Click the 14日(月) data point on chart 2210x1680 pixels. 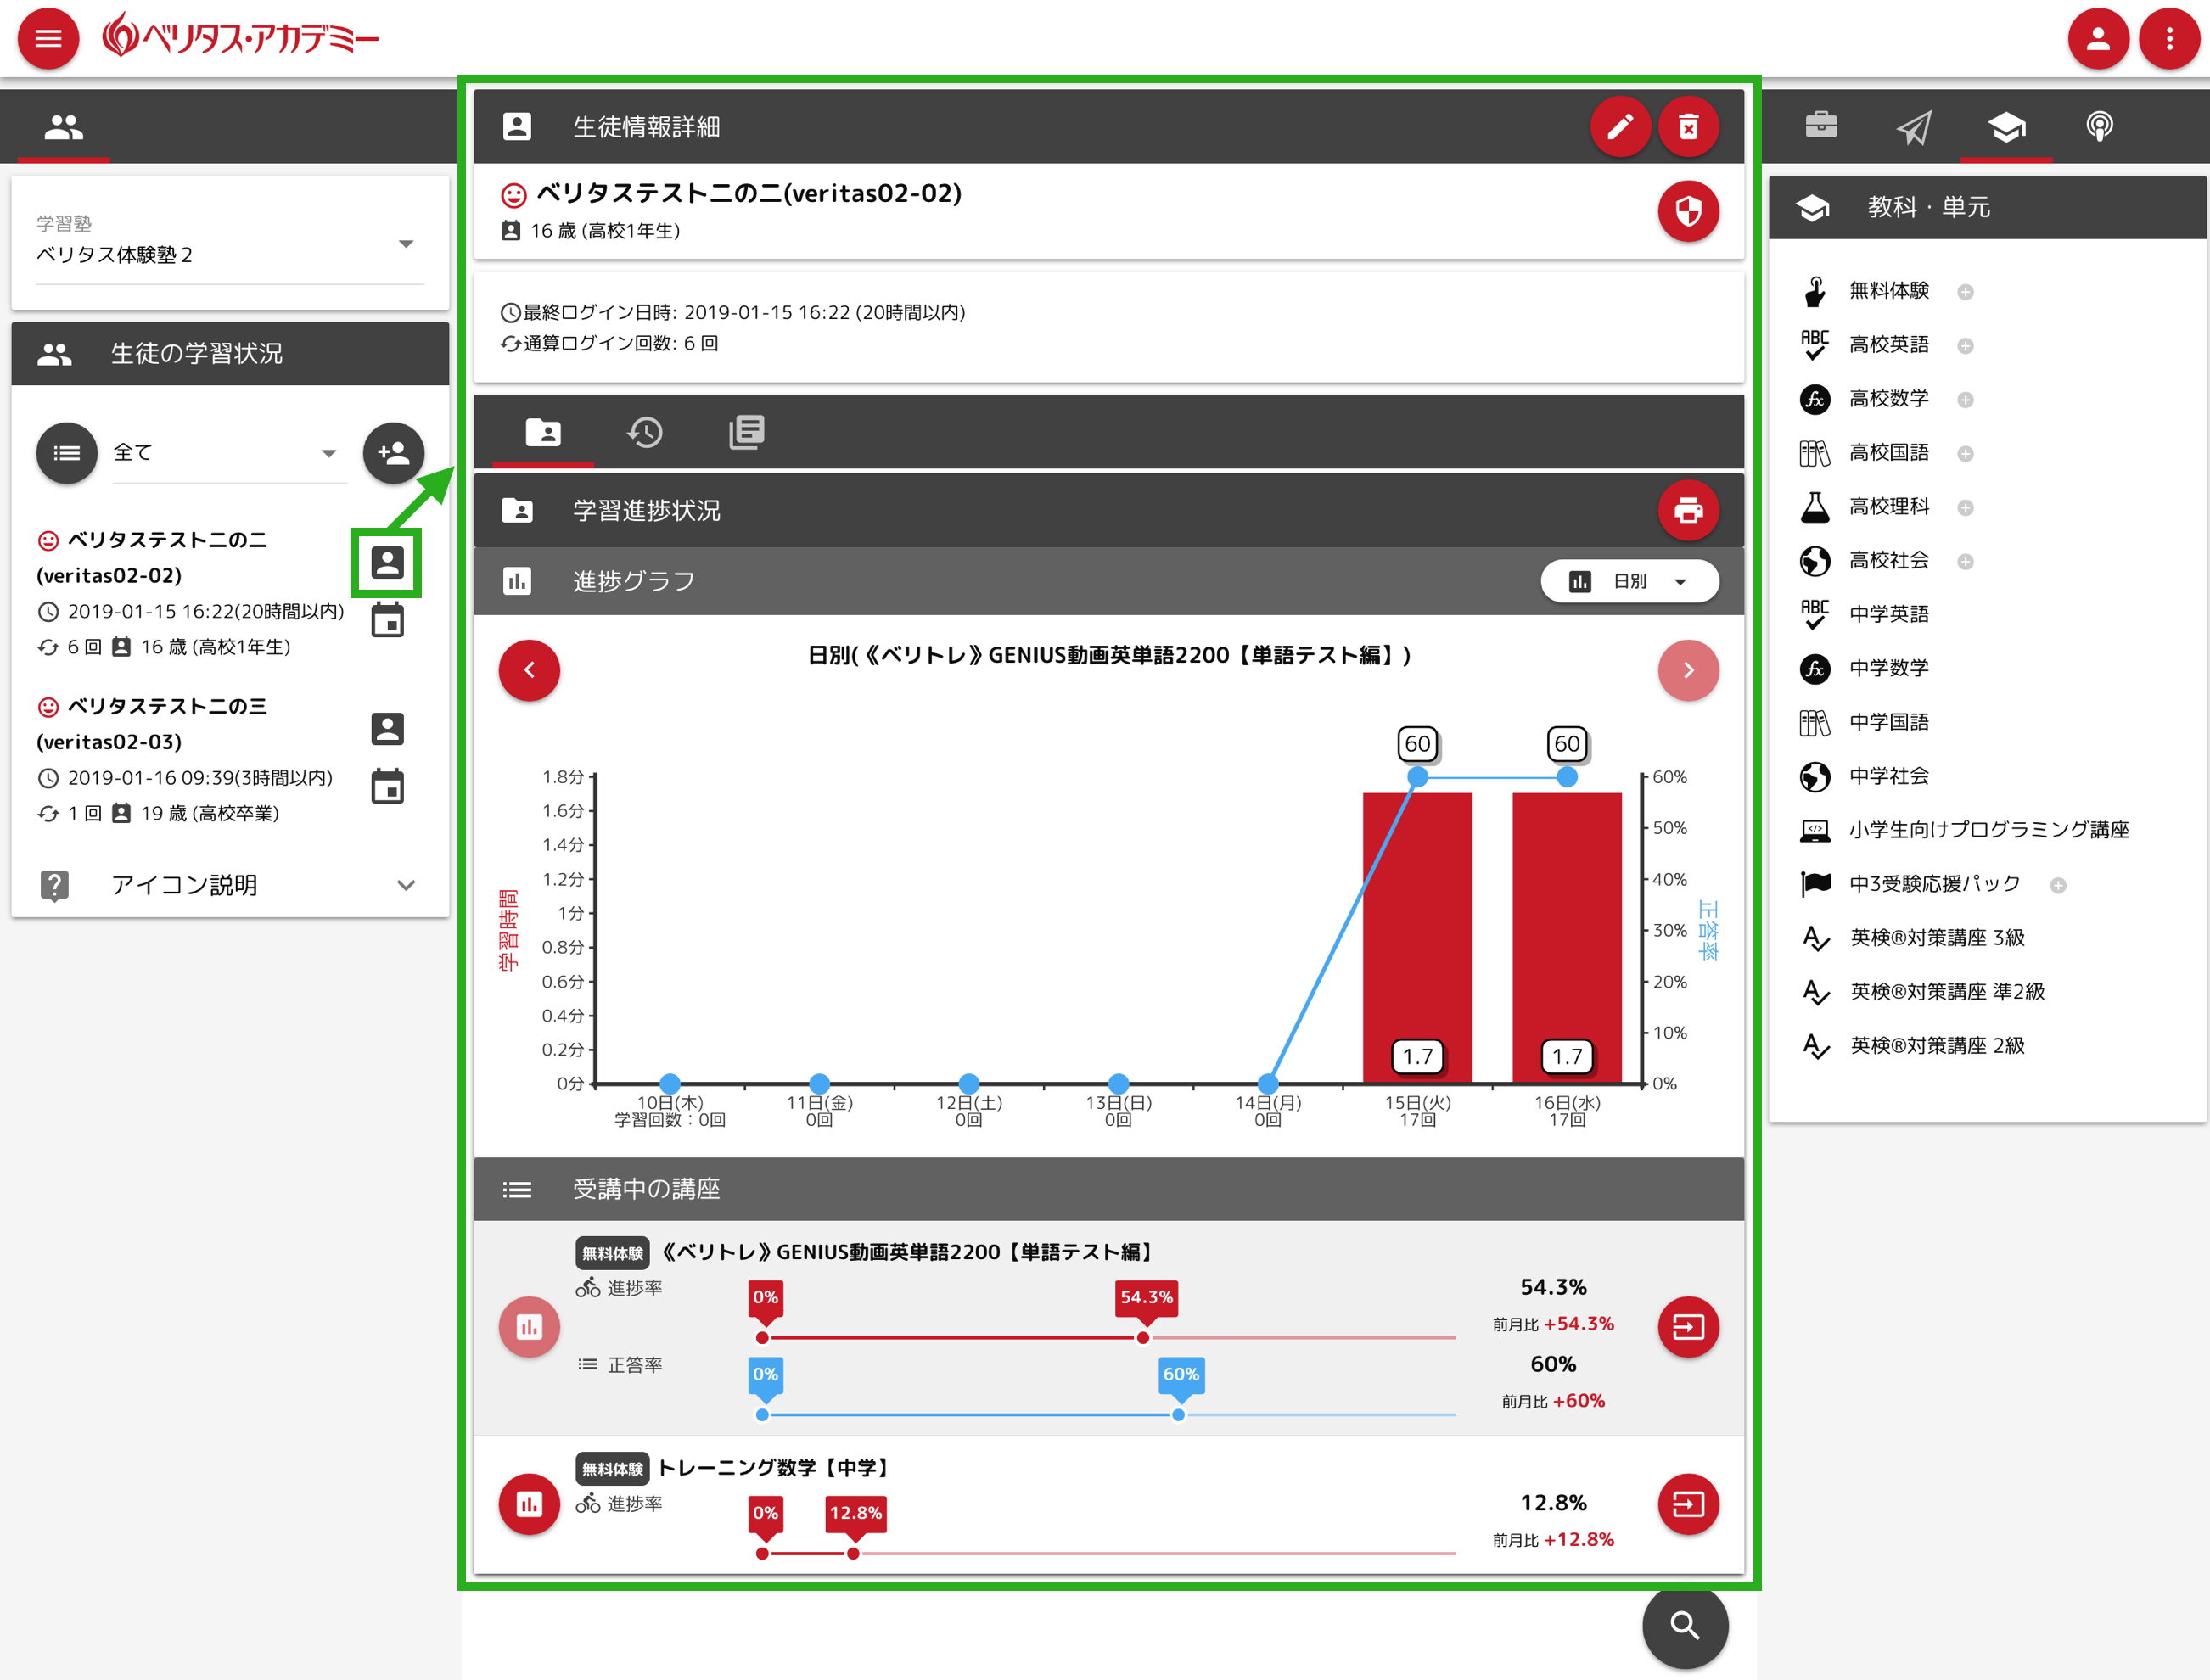pos(1267,1083)
